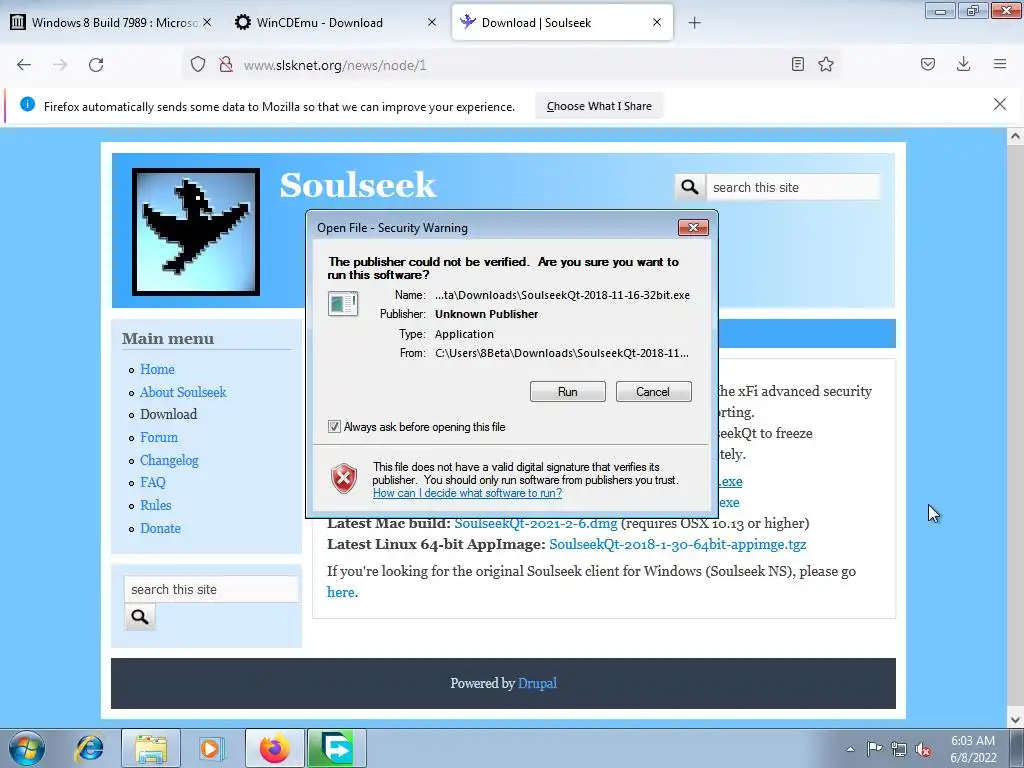
Task: Open Windows Media Player from taskbar
Action: click(x=210, y=748)
